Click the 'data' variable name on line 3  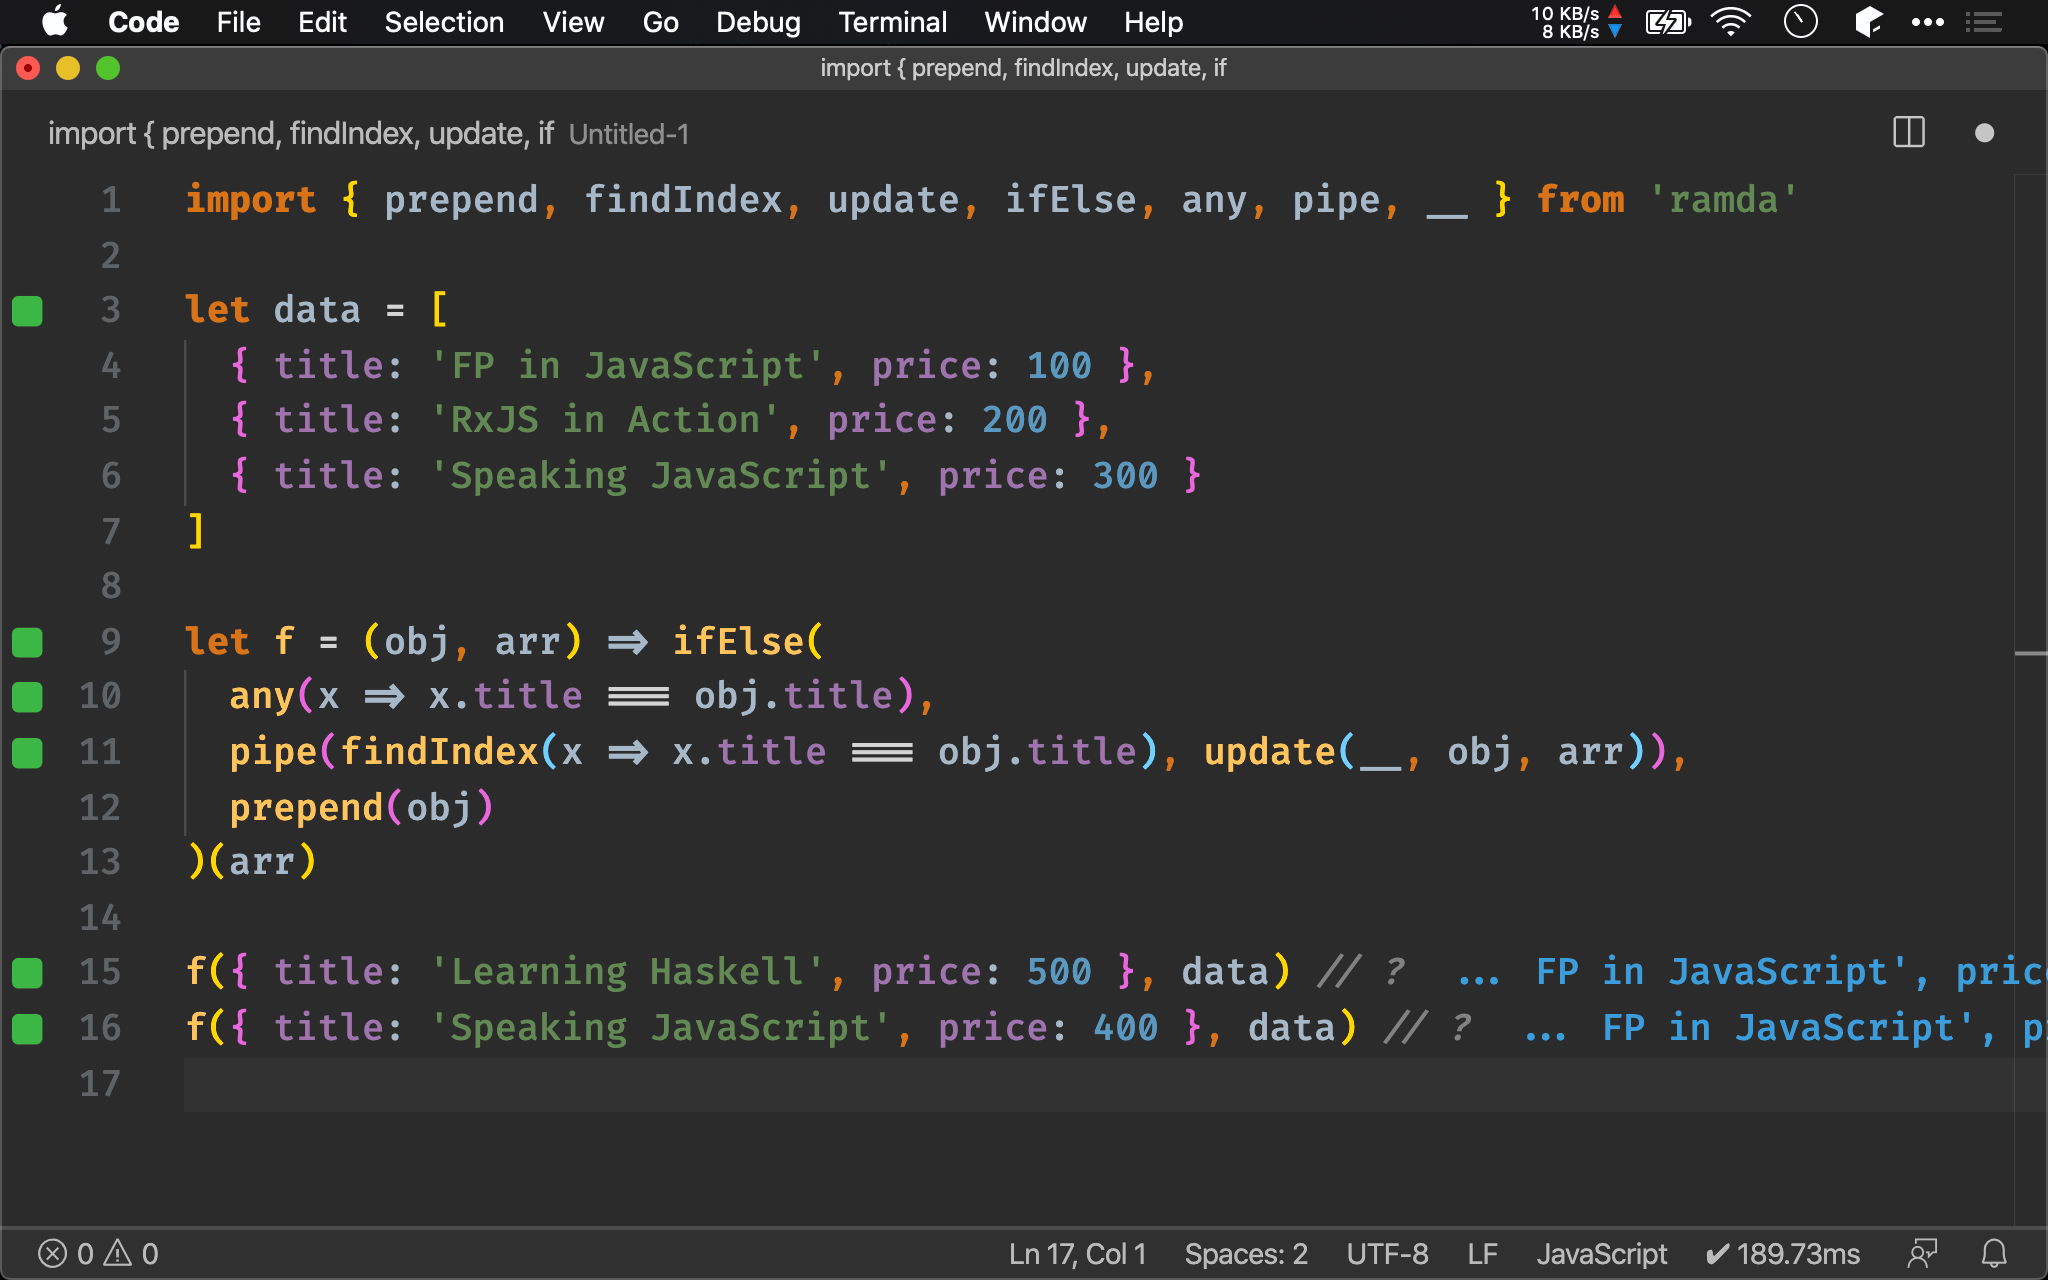coord(317,310)
